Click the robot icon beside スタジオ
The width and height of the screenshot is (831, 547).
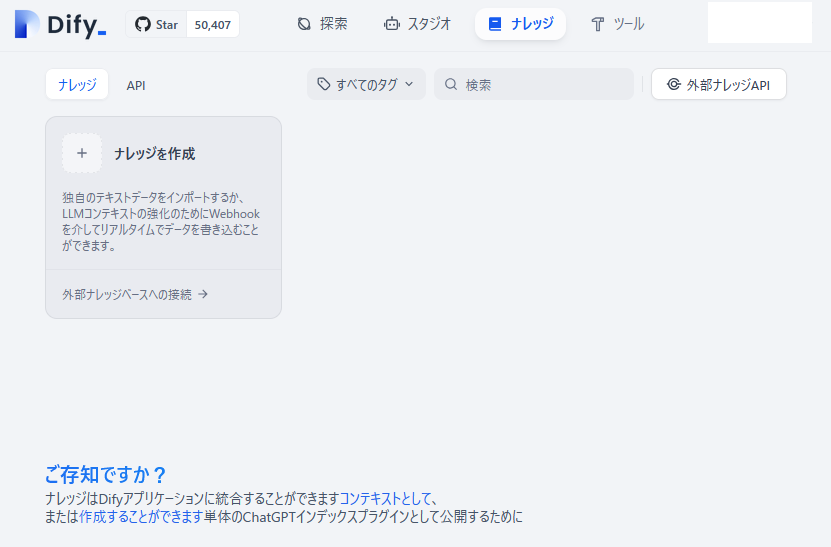(392, 24)
